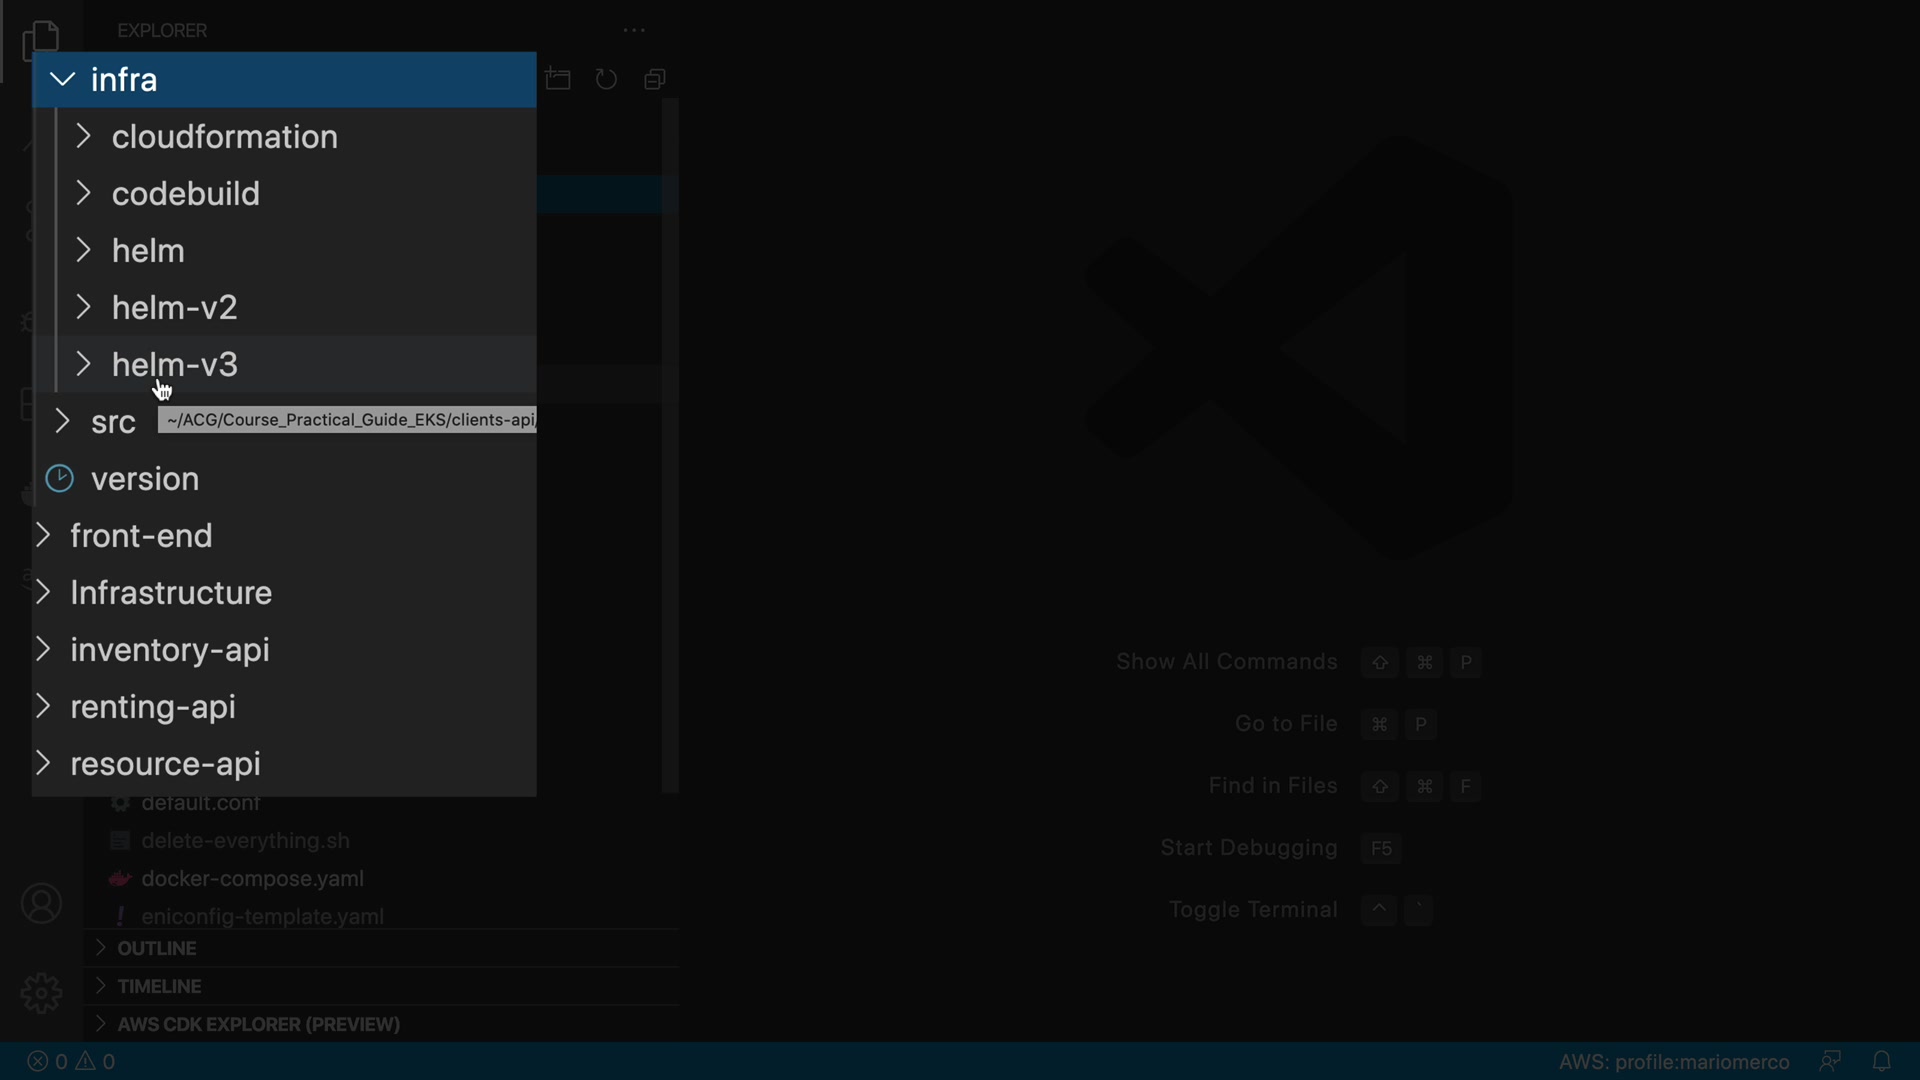This screenshot has width=1920, height=1080.
Task: Collapse the infra folder
Action: tap(124, 80)
